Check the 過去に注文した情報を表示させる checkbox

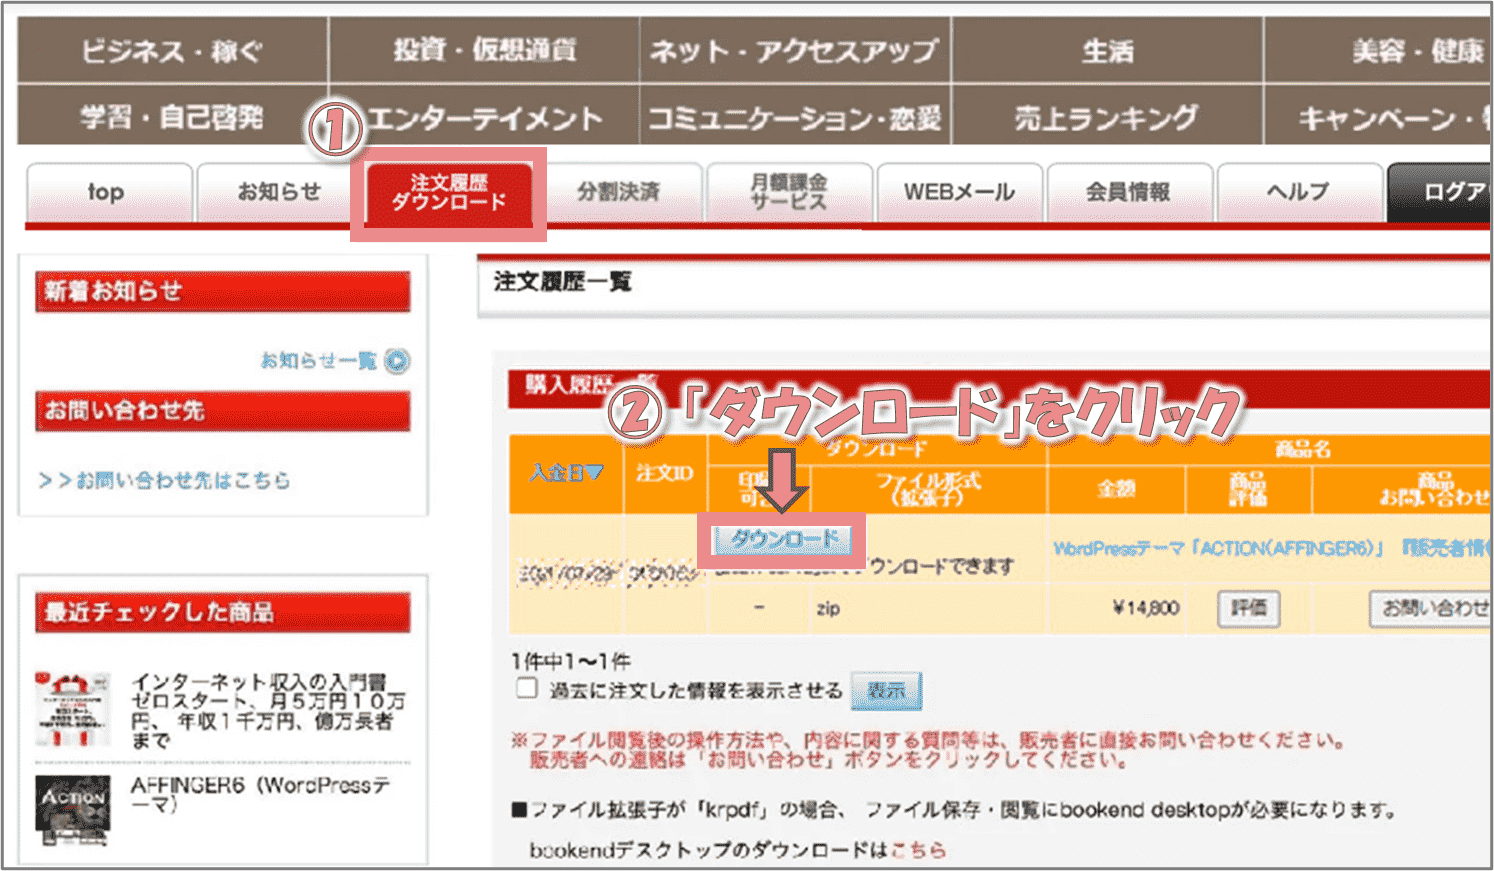pyautogui.click(x=526, y=688)
